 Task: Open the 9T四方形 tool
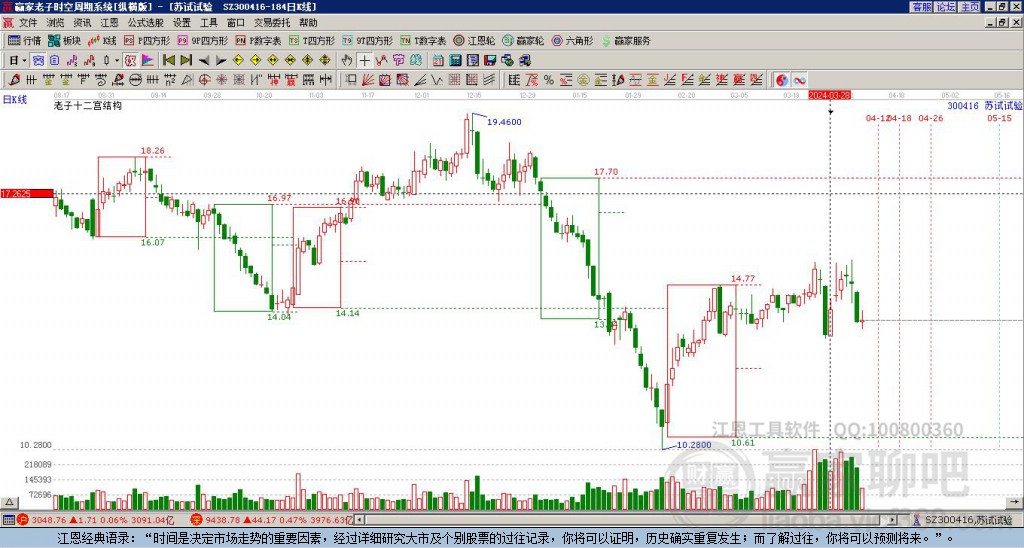[x=368, y=40]
